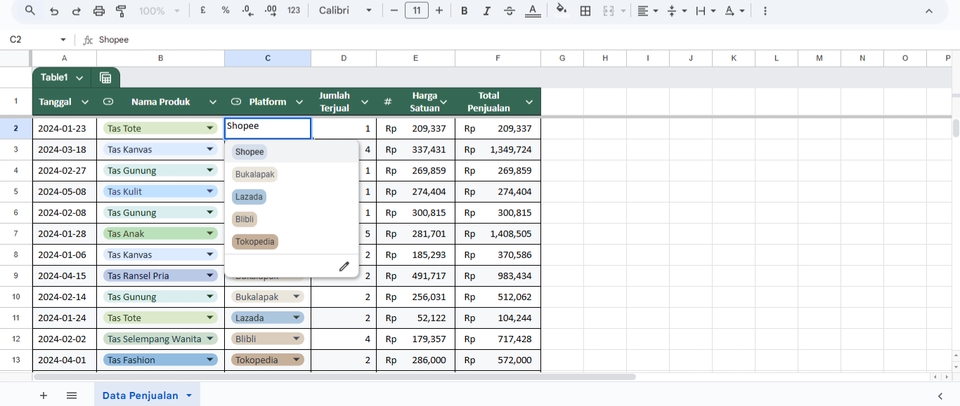
Task: Open the Calibri font dropdown
Action: tap(345, 11)
